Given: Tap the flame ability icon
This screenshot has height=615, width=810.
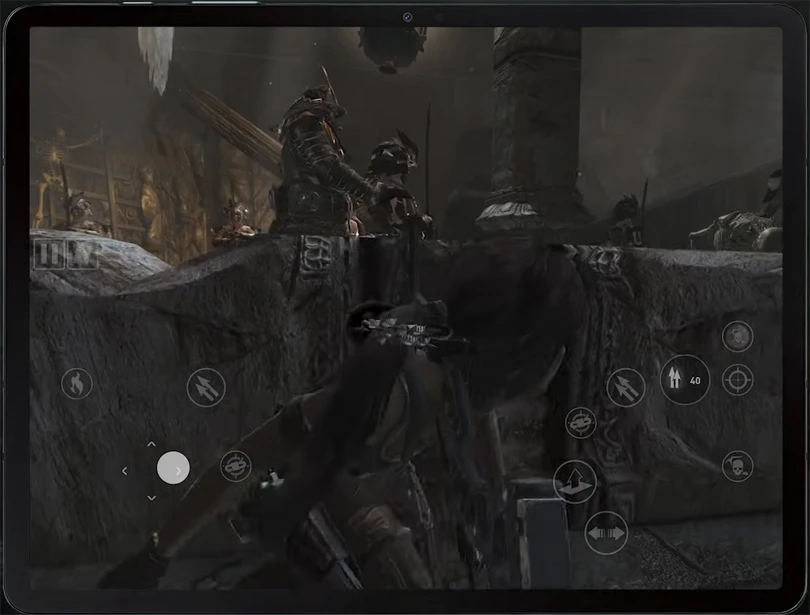Looking at the screenshot, I should pyautogui.click(x=76, y=383).
